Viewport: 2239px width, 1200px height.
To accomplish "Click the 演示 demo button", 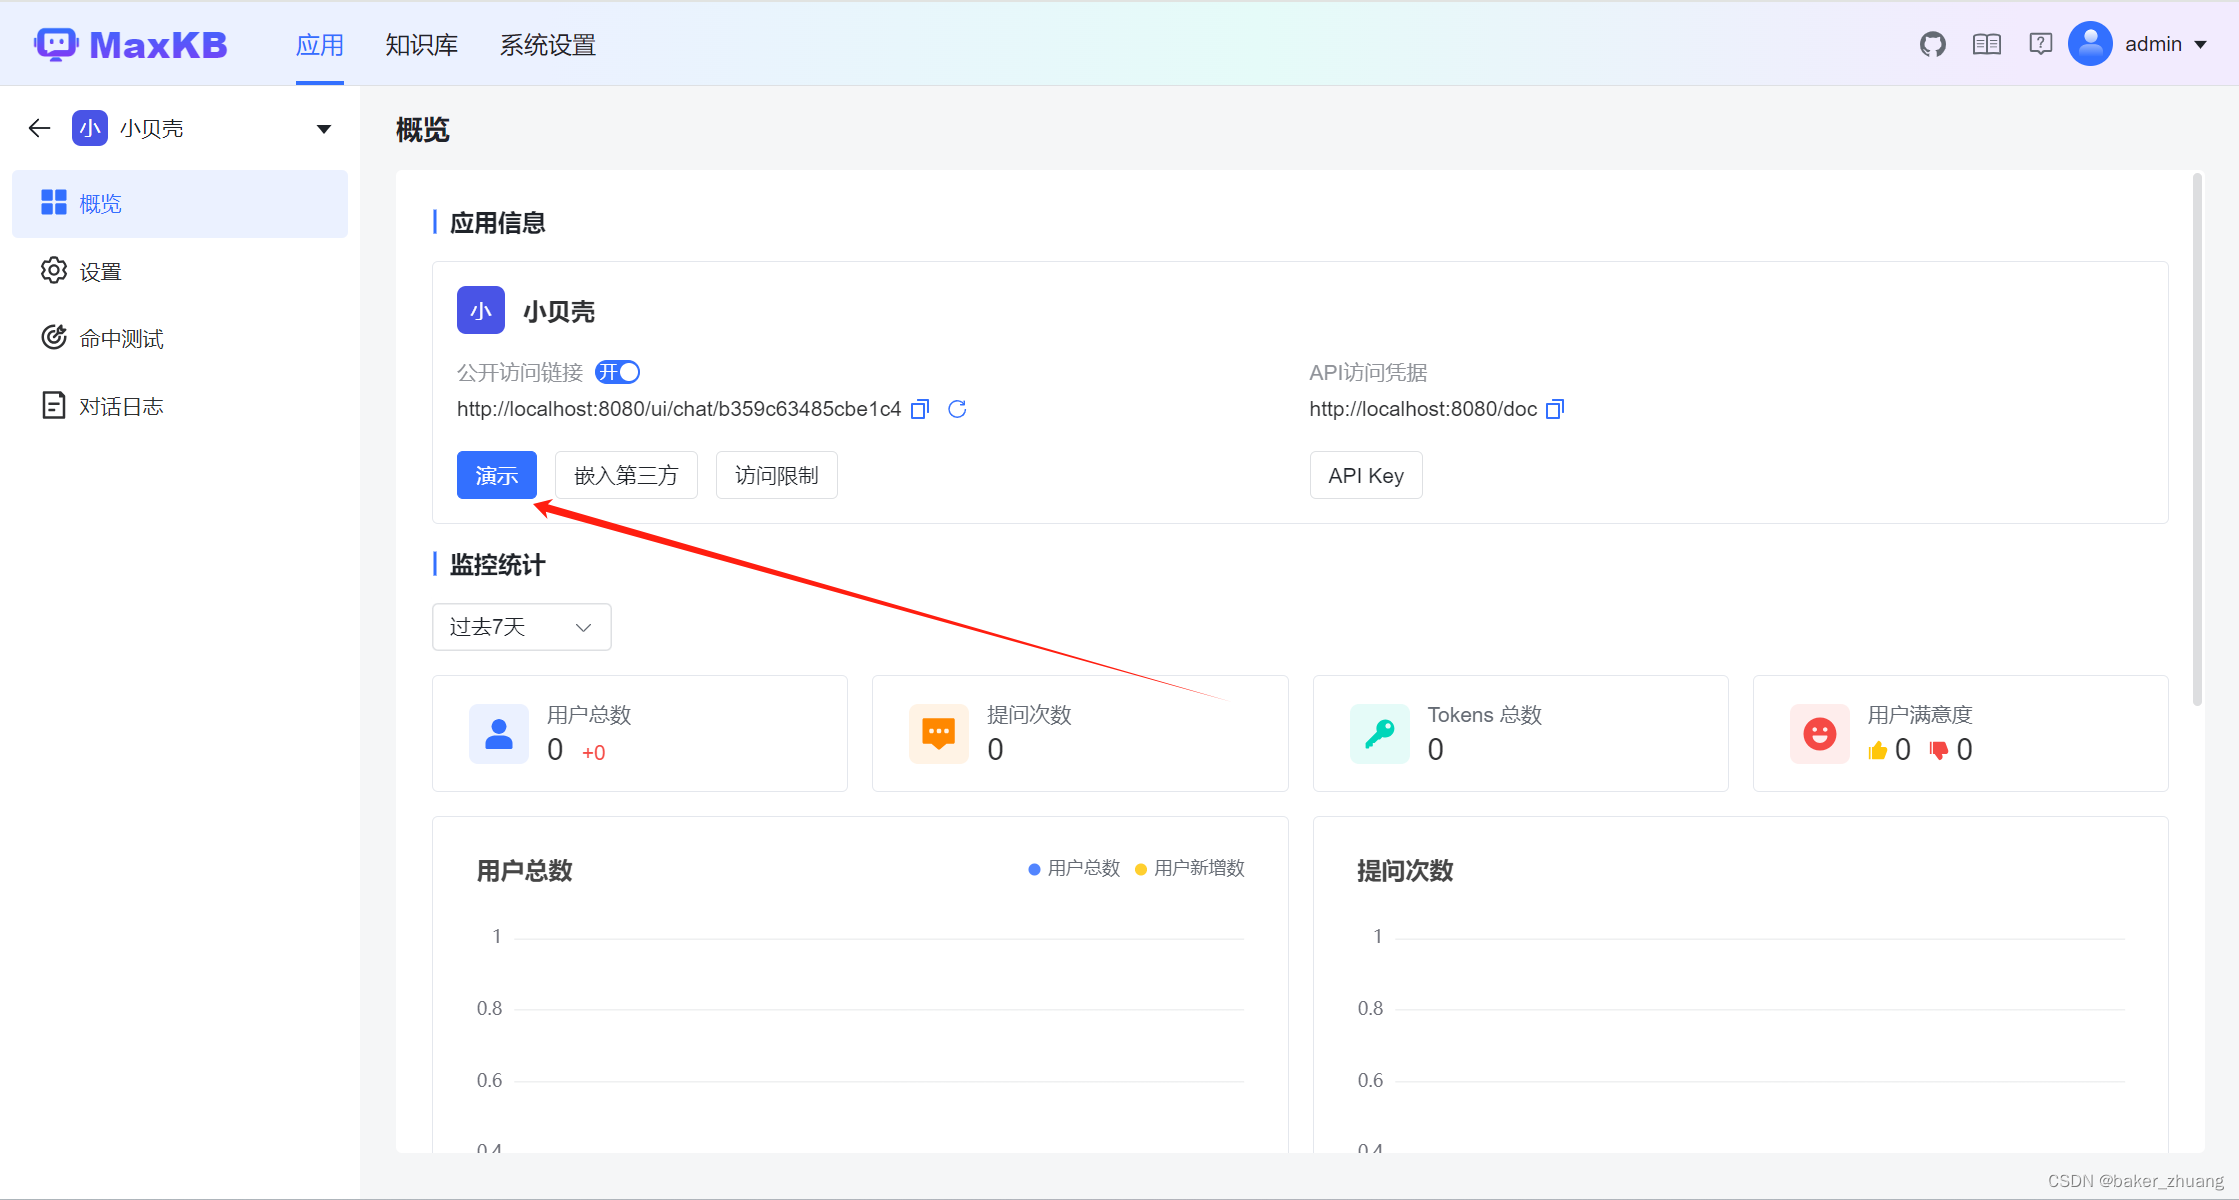I will pyautogui.click(x=496, y=474).
